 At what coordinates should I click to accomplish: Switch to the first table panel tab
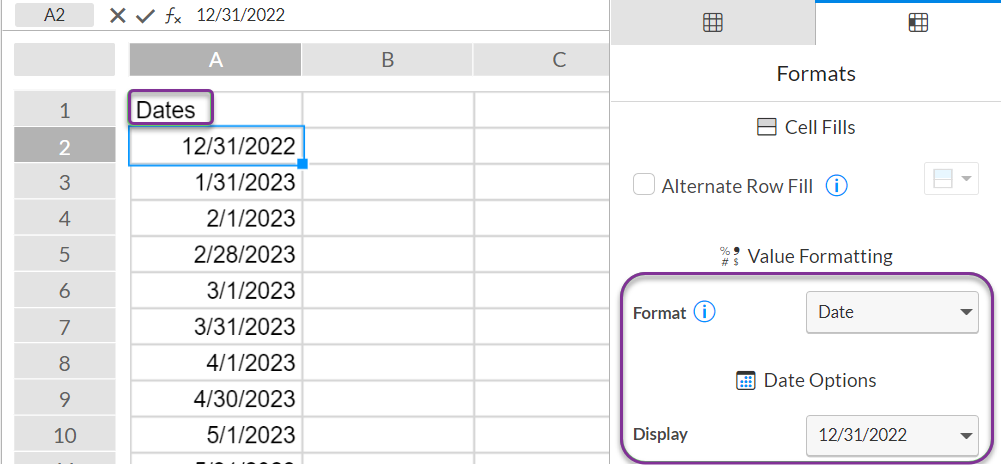[712, 23]
